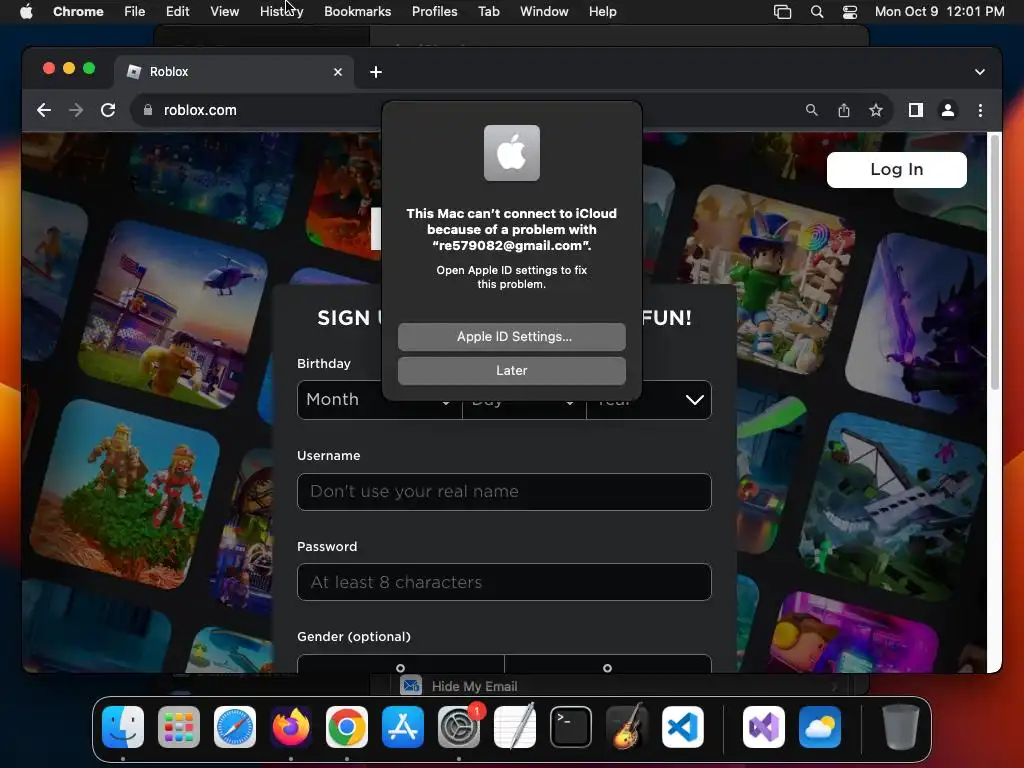Click the Log In button

pyautogui.click(x=897, y=170)
